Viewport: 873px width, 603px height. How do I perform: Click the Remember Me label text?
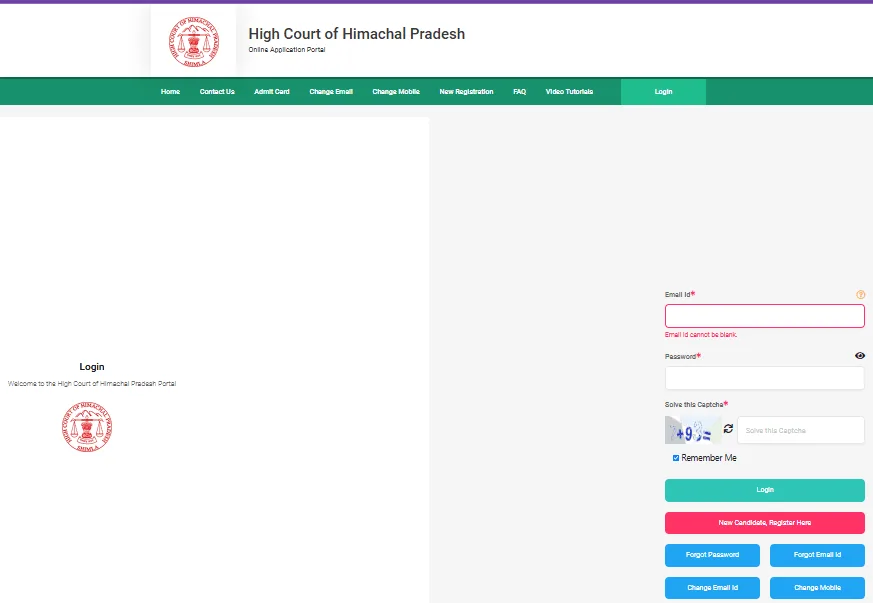[709, 458]
